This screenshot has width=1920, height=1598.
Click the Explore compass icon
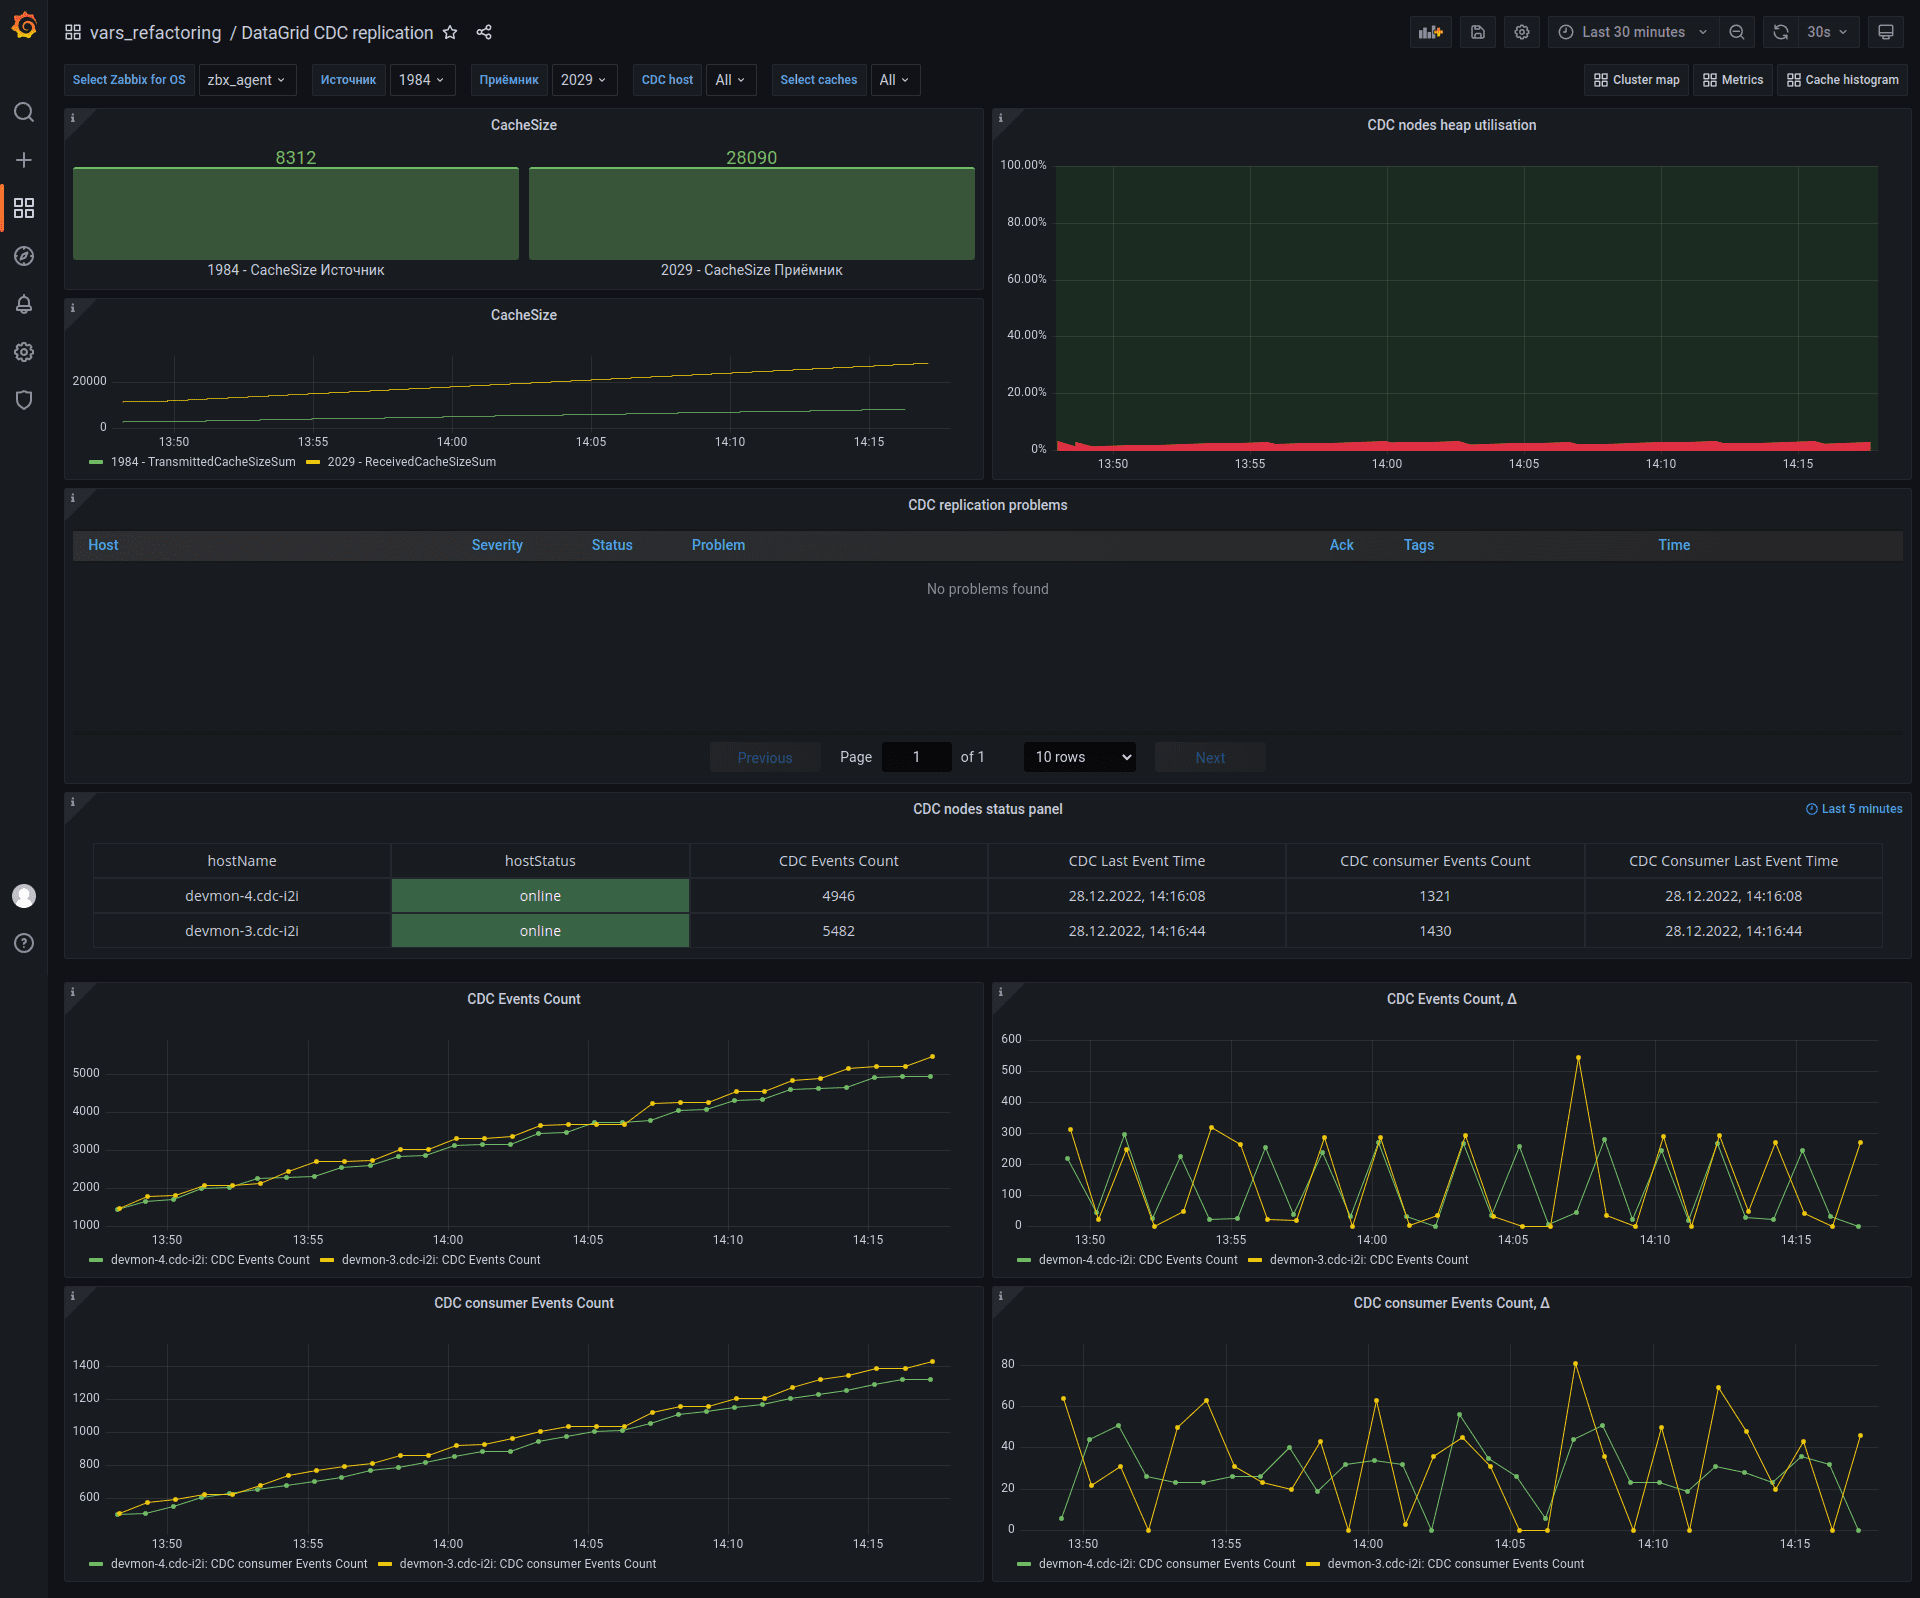[x=24, y=256]
